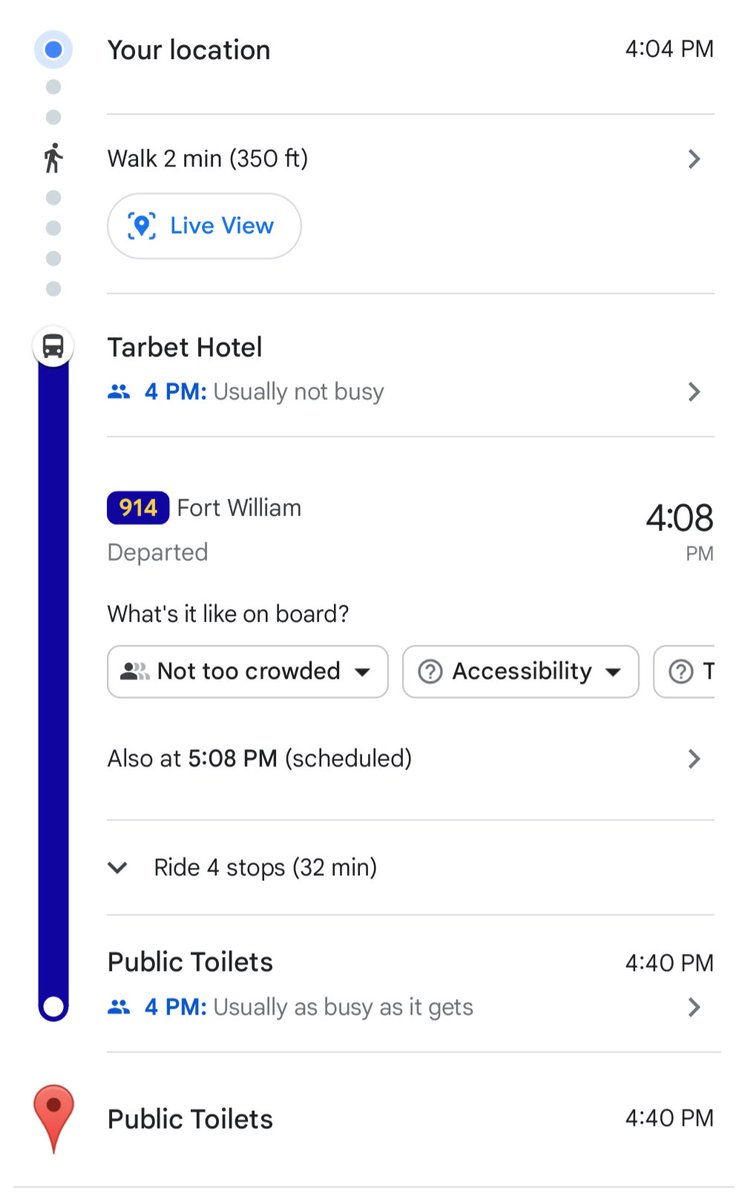
Task: Open the Not too crowded dropdown
Action: [x=247, y=671]
